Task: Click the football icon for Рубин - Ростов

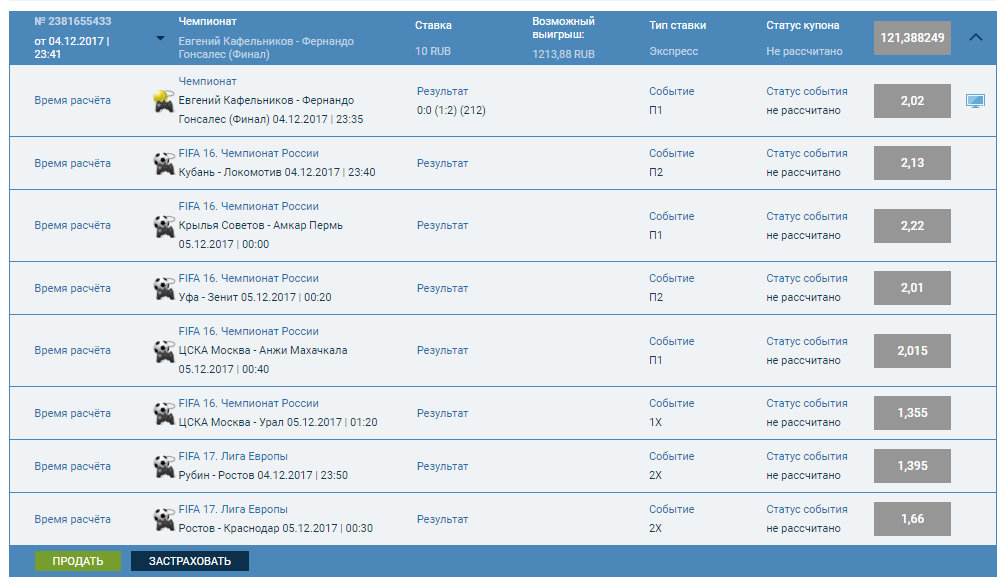Action: (164, 466)
